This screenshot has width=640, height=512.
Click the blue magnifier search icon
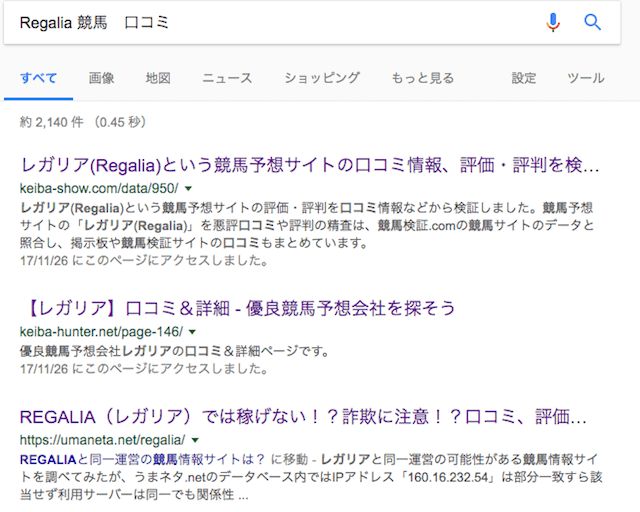tap(592, 22)
